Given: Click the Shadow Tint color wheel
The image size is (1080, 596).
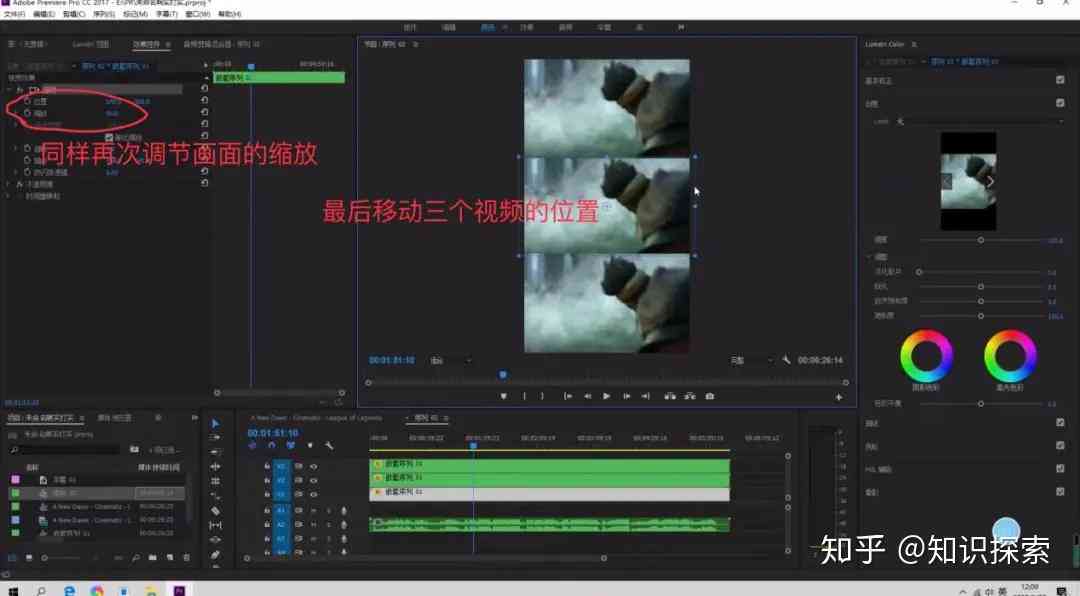Looking at the screenshot, I should (926, 356).
